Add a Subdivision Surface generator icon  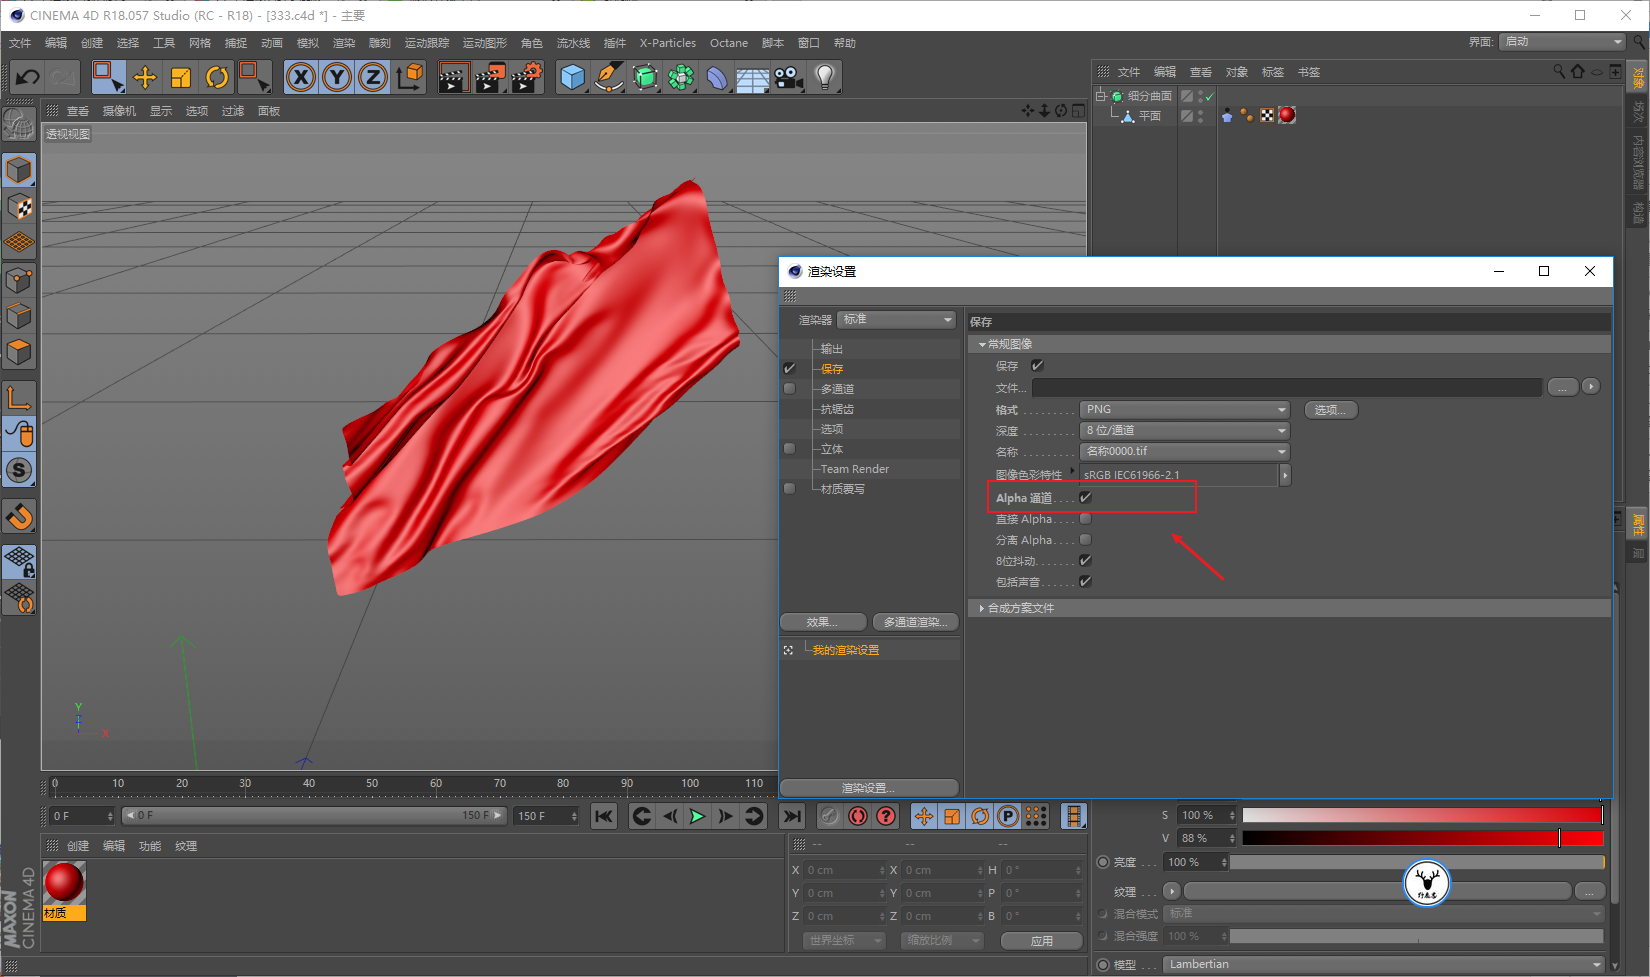coord(645,77)
